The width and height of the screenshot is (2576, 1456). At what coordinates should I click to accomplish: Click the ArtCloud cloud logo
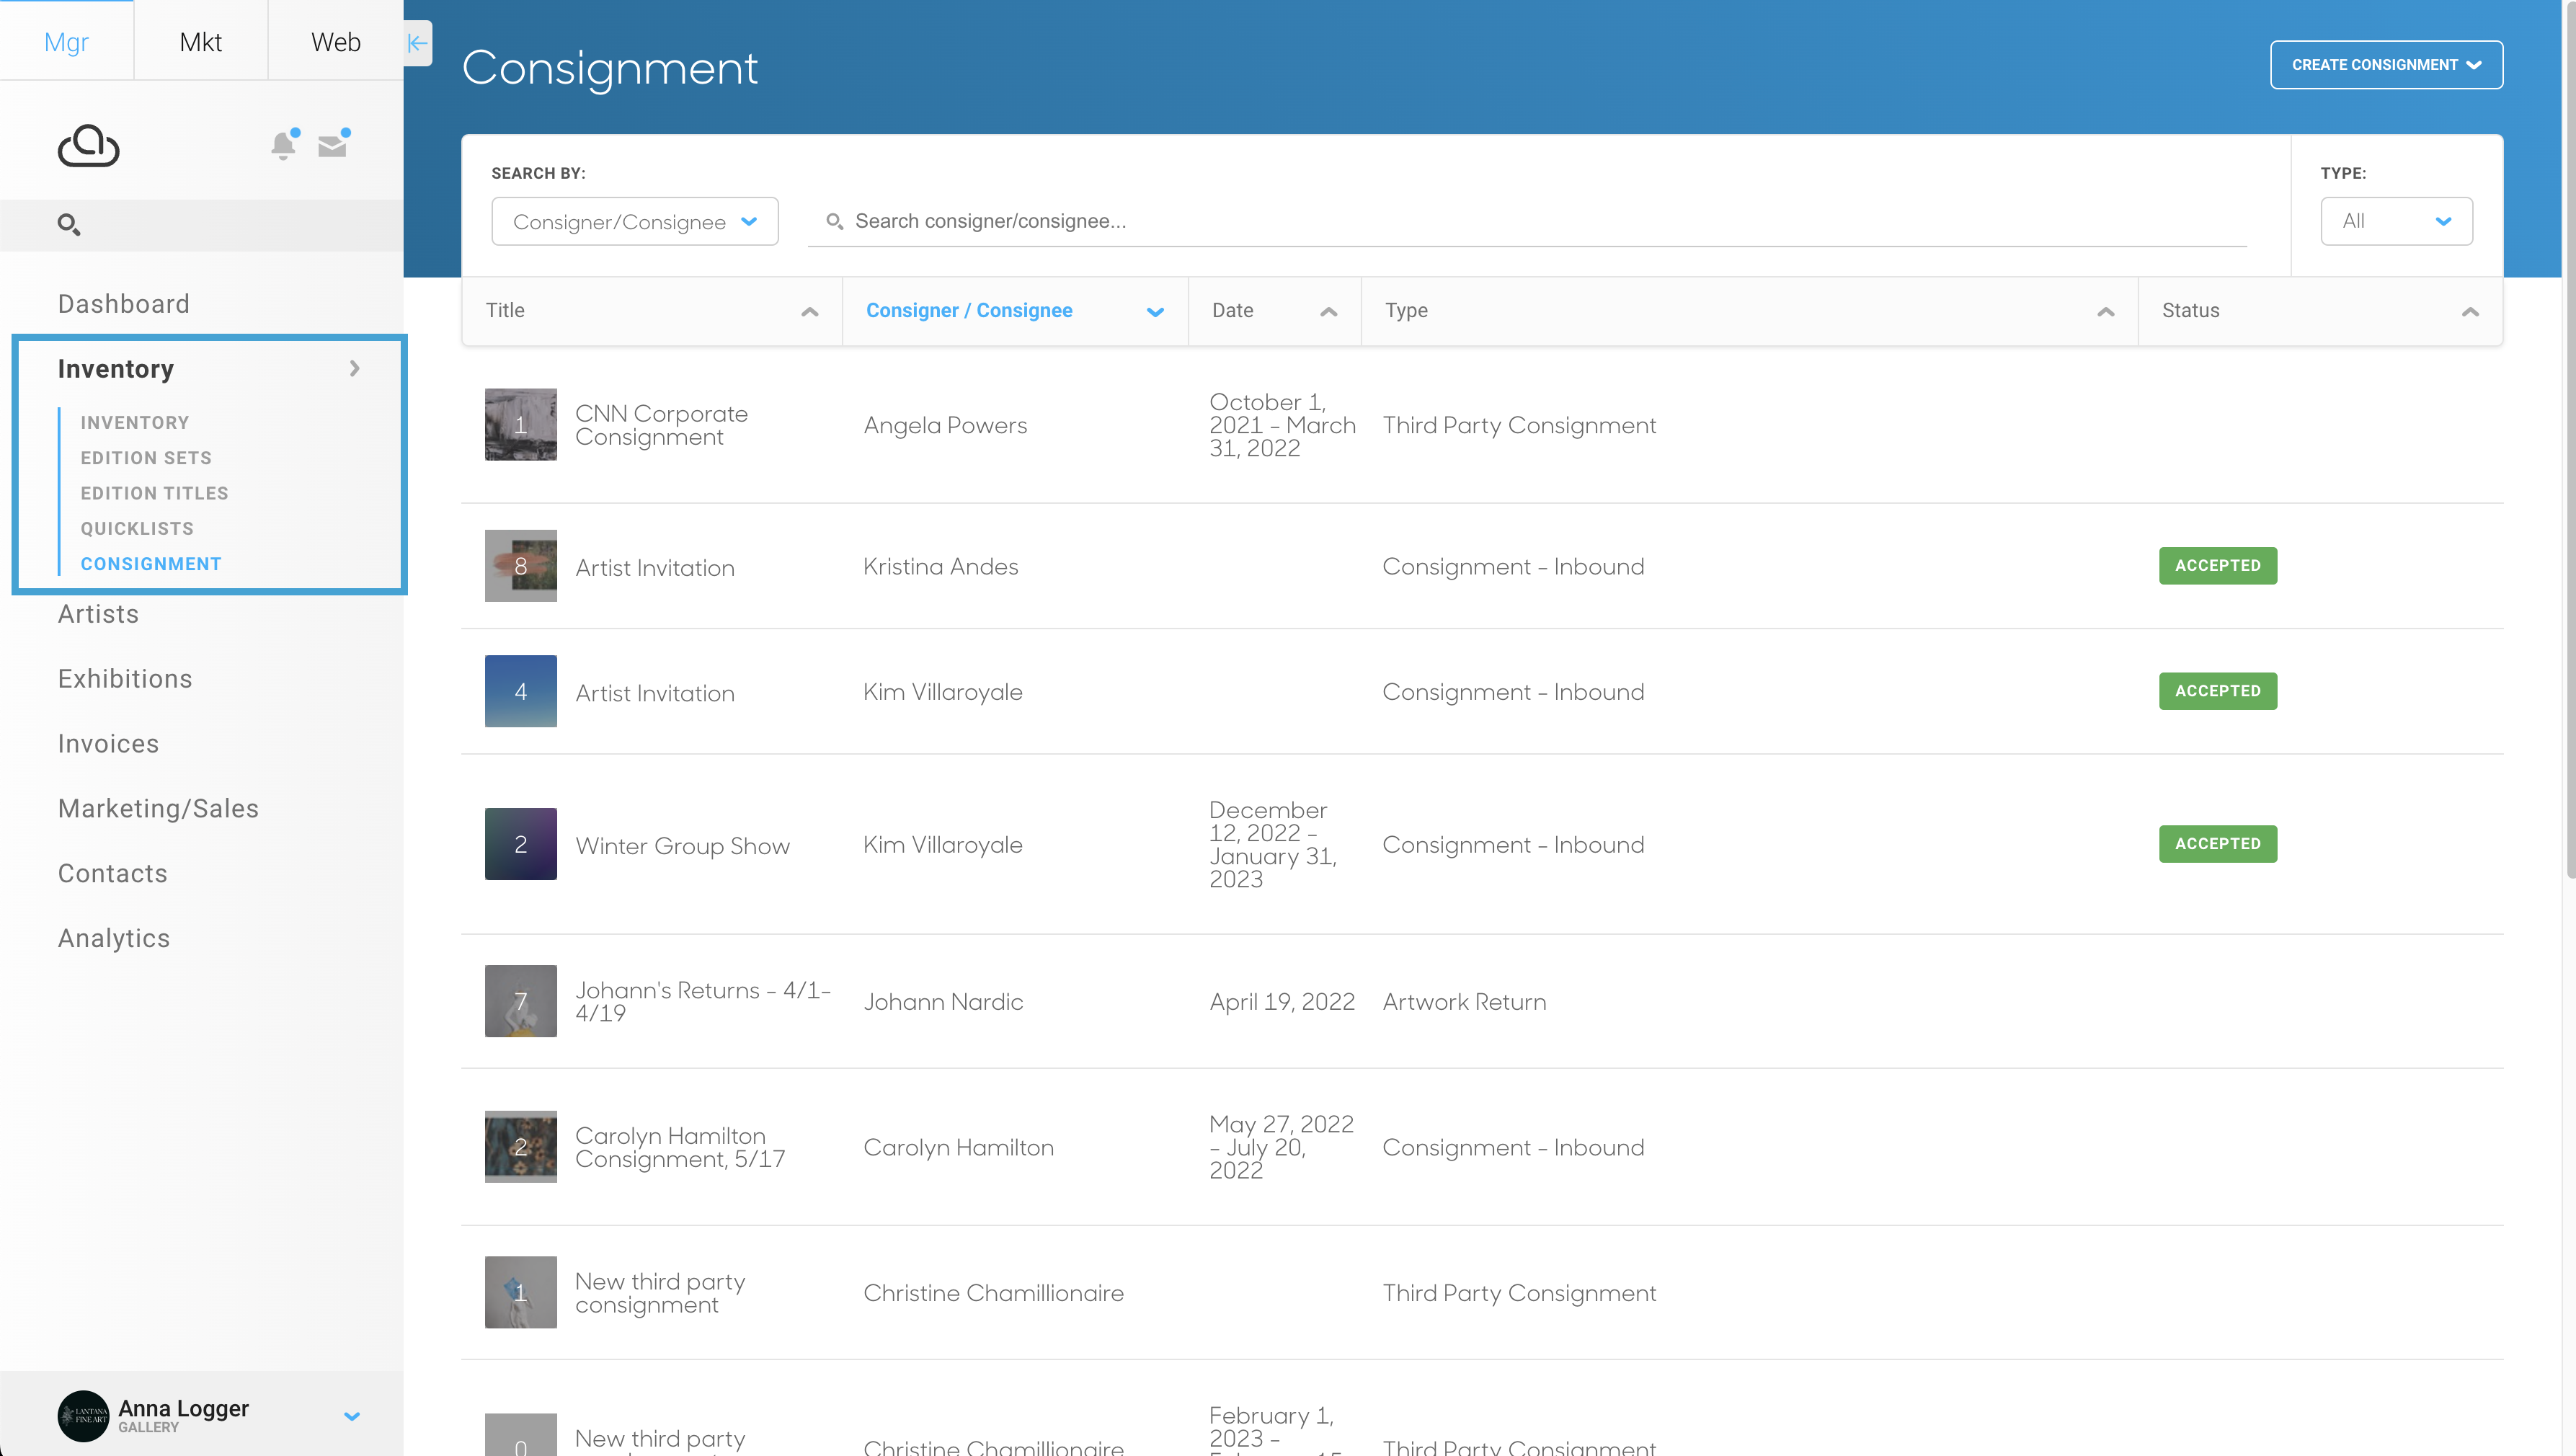coord(88,145)
